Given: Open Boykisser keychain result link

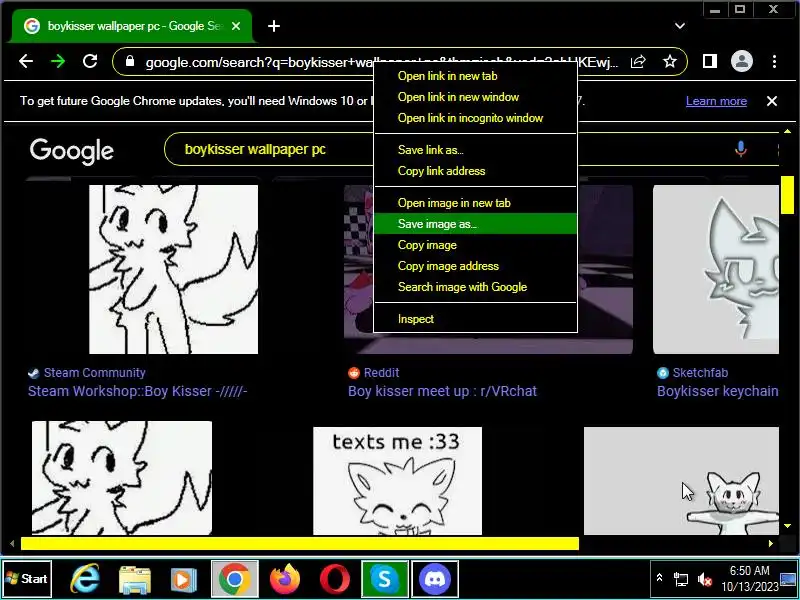Looking at the screenshot, I should point(718,391).
